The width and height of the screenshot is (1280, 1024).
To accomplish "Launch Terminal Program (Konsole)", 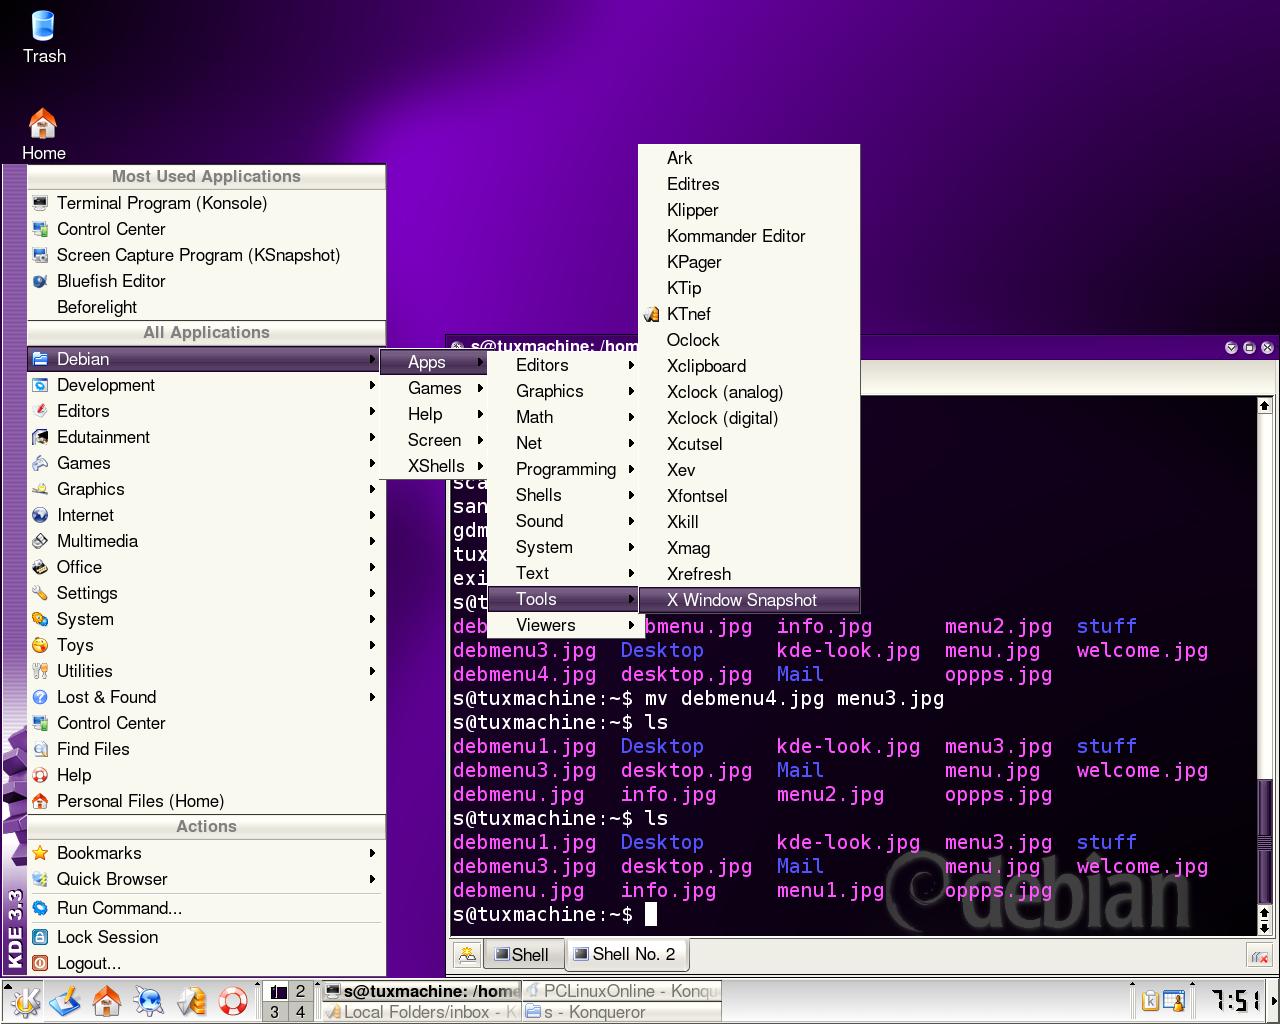I will click(206, 203).
